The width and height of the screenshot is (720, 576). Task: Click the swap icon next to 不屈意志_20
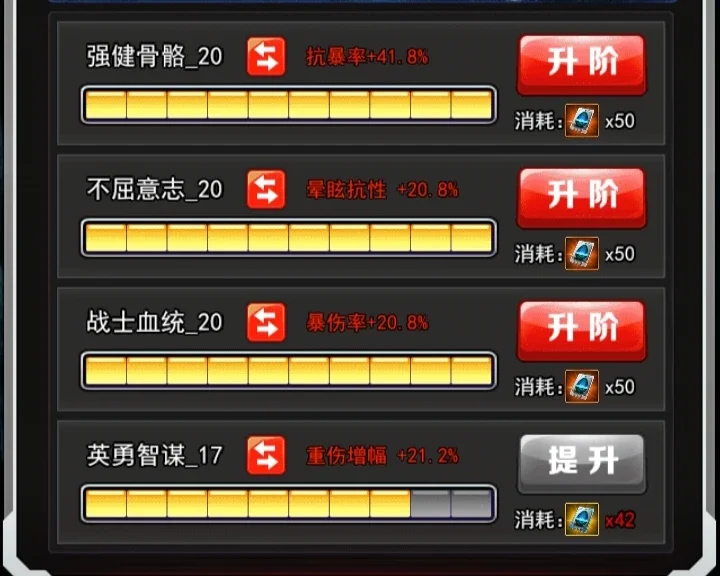click(x=266, y=189)
